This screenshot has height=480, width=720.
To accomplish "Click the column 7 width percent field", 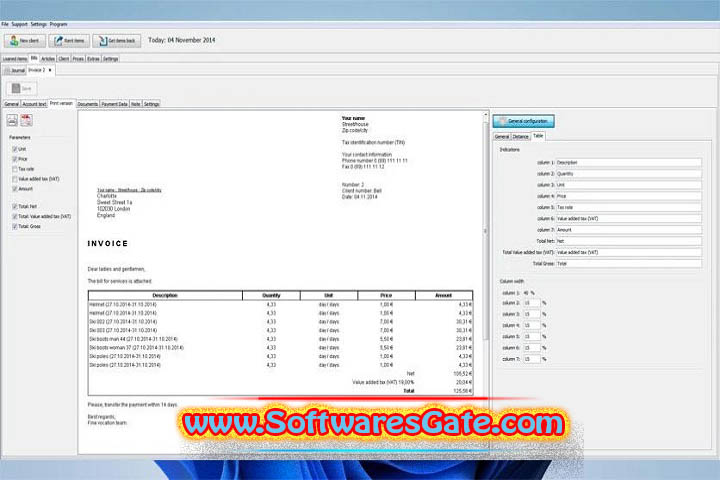I will [x=531, y=359].
